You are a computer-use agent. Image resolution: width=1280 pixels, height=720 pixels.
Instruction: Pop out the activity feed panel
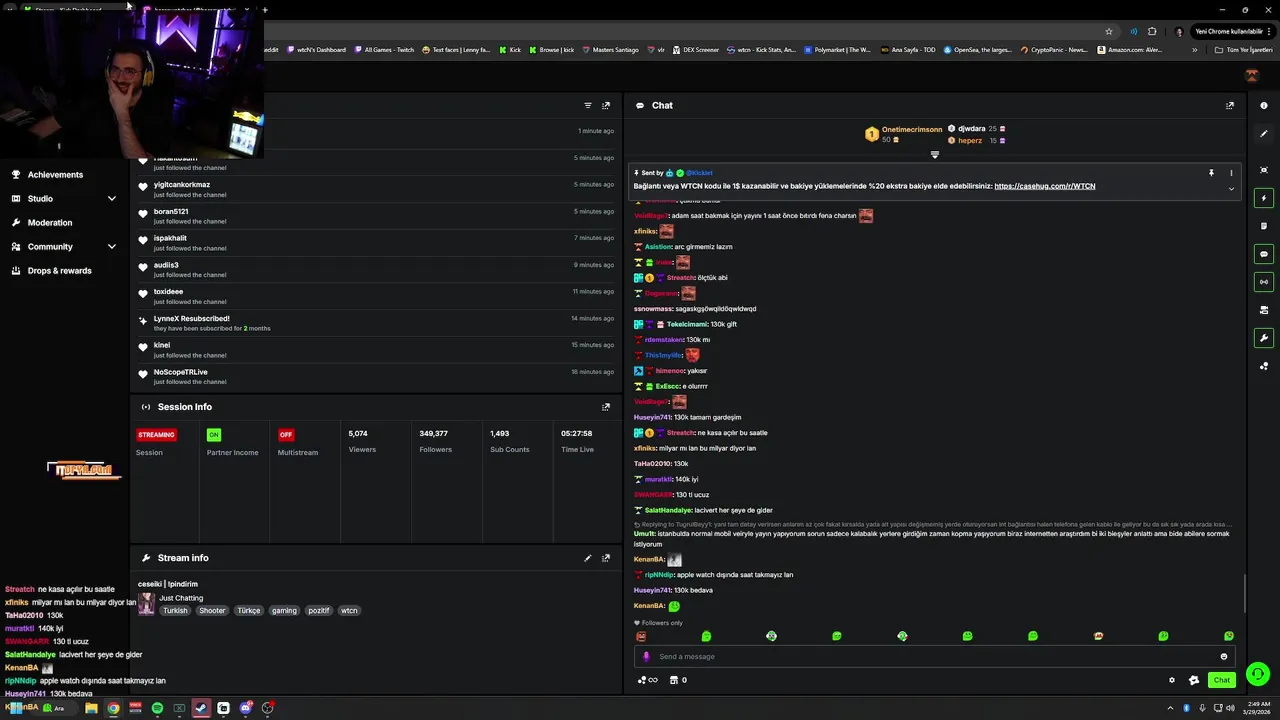tap(605, 105)
